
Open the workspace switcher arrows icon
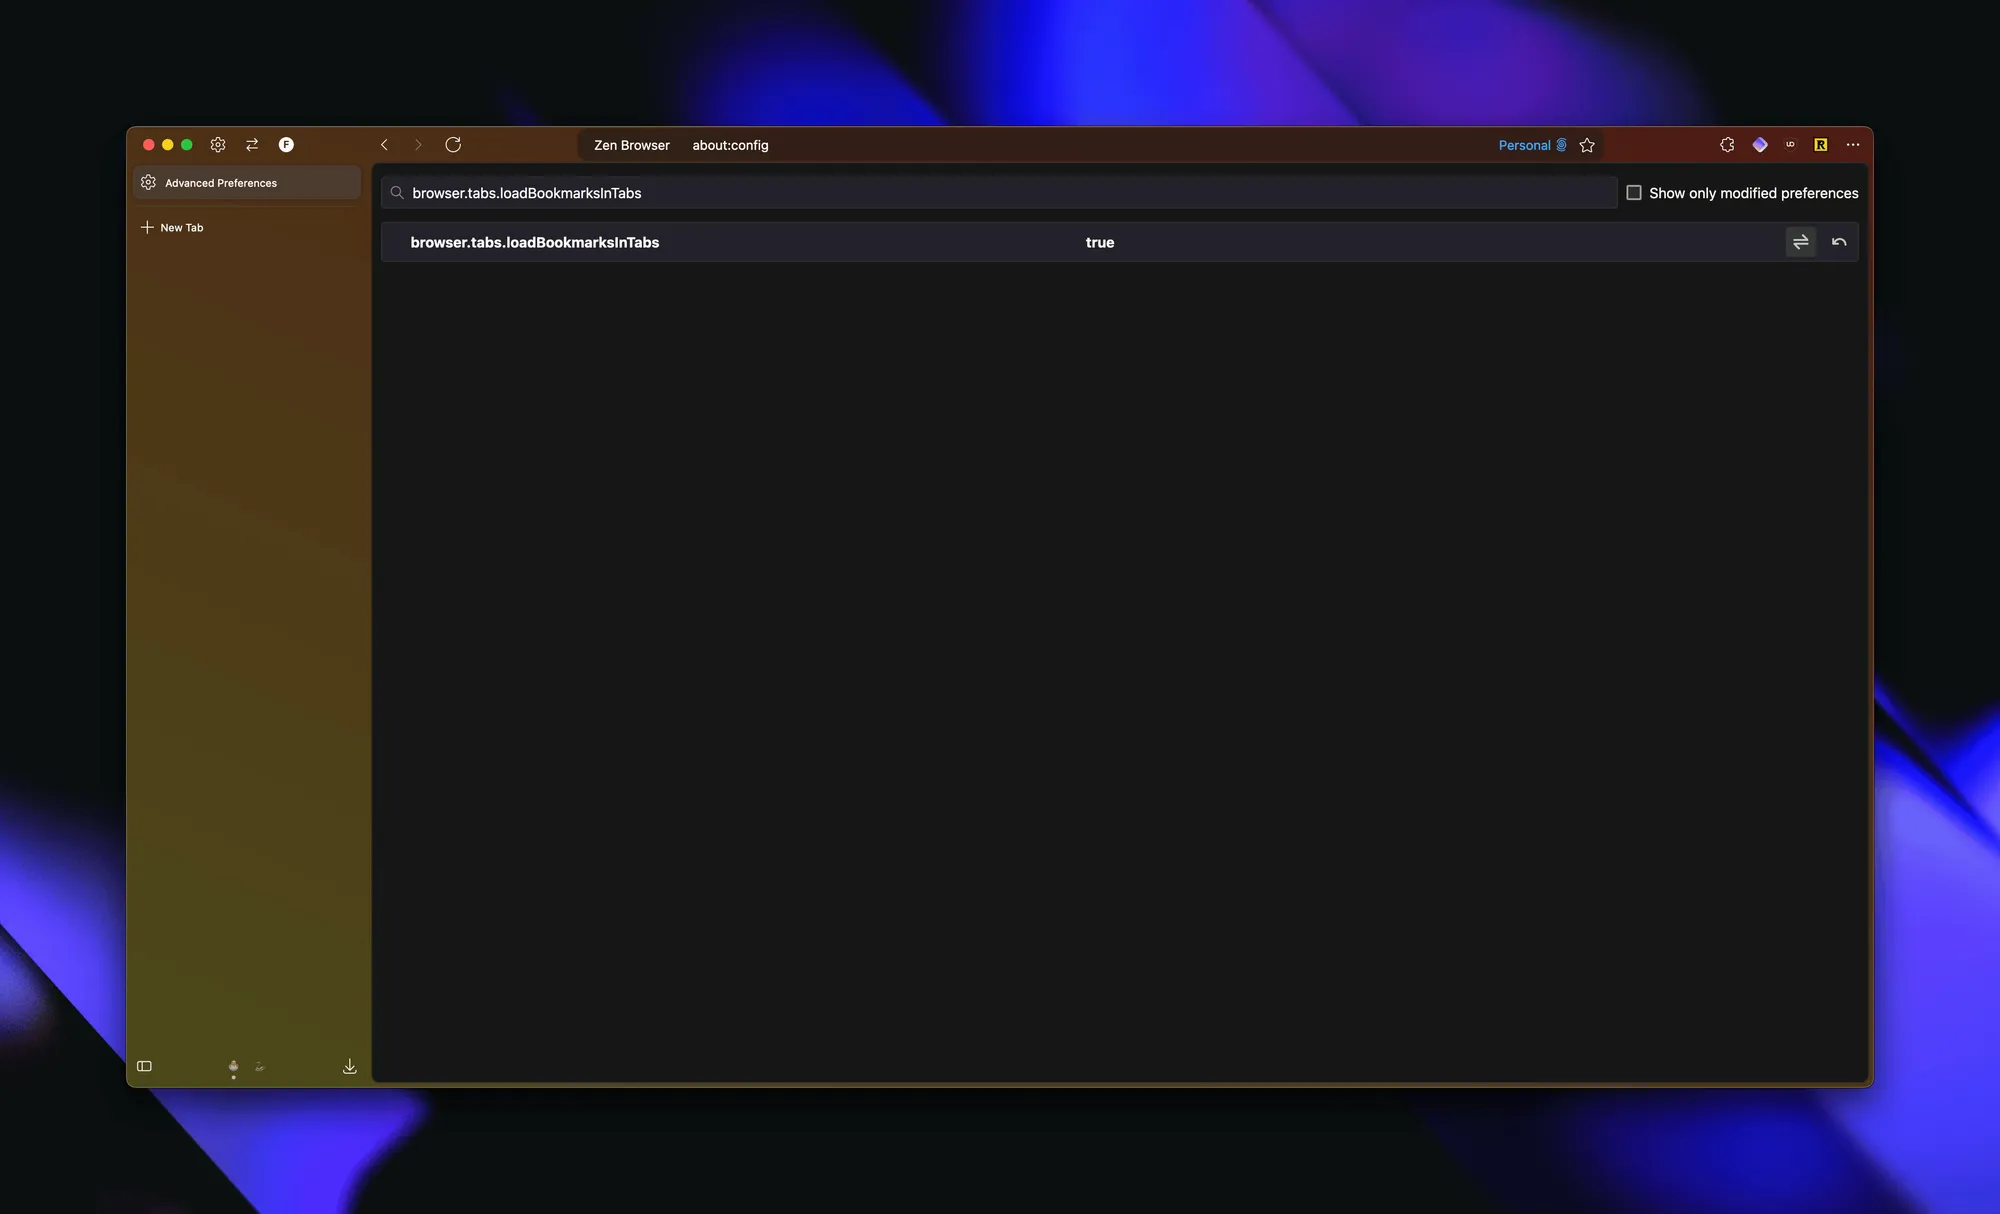252,144
